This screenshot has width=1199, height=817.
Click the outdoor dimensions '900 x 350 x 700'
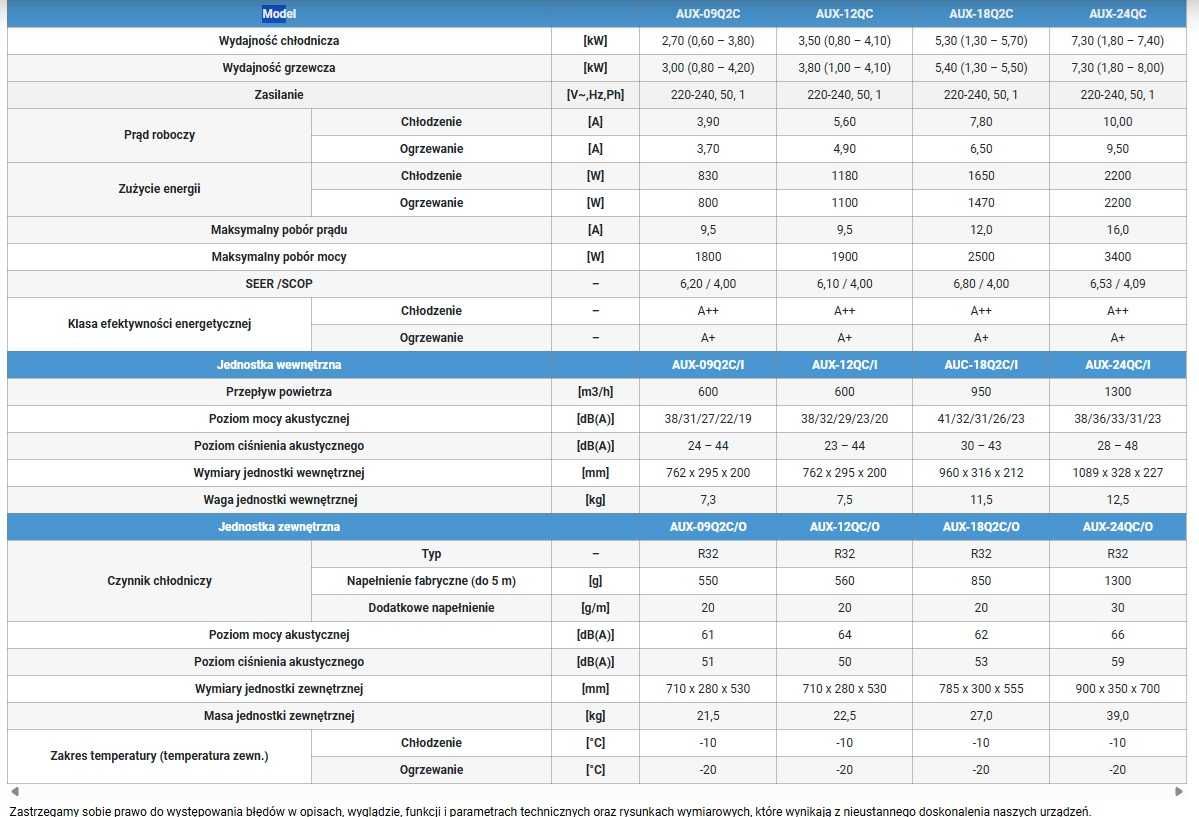1118,688
